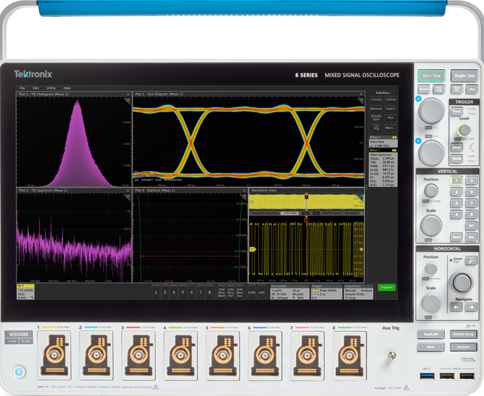Click the Callout button in Add New panel

[x=390, y=99]
